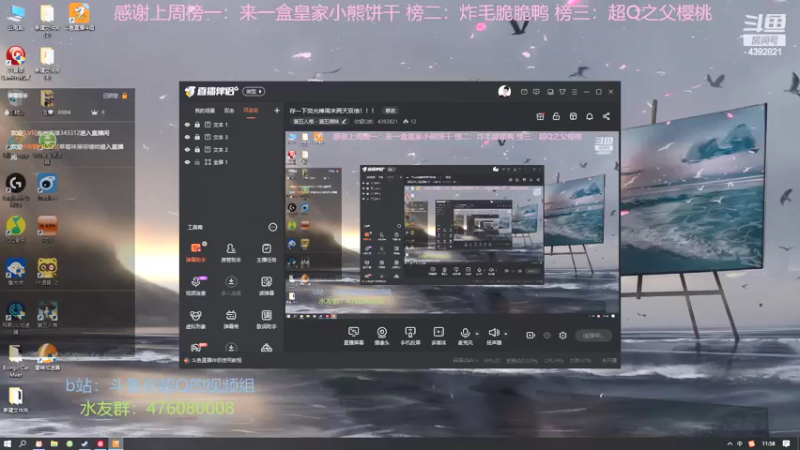Unlock the 文本 2 source lock
This screenshot has width=800, height=450.
click(x=197, y=149)
